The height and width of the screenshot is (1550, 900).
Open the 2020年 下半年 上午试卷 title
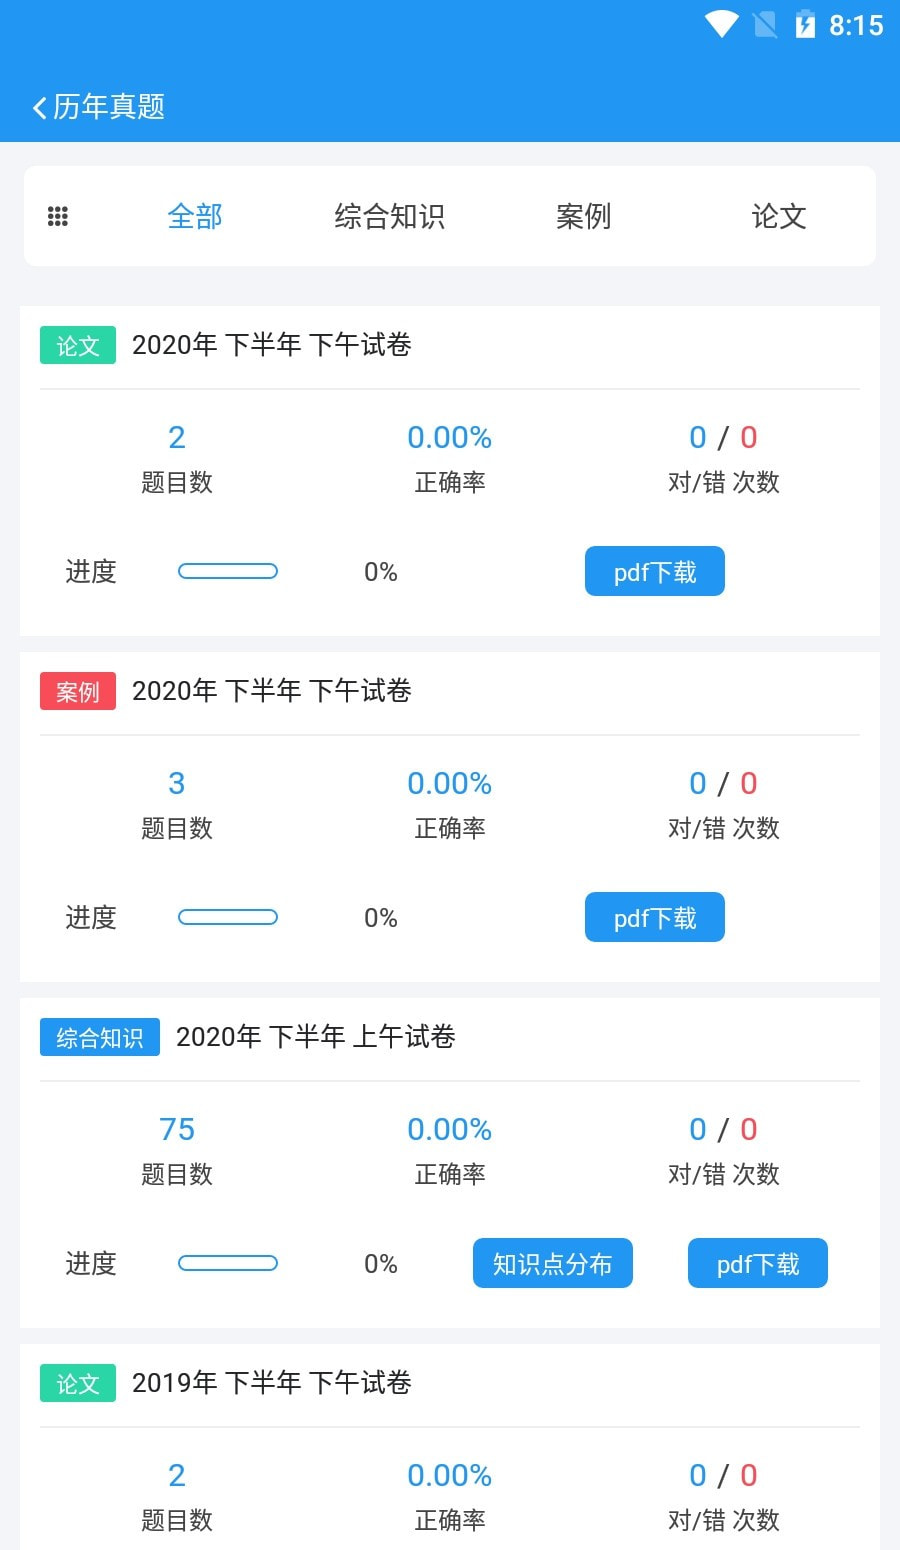316,1037
